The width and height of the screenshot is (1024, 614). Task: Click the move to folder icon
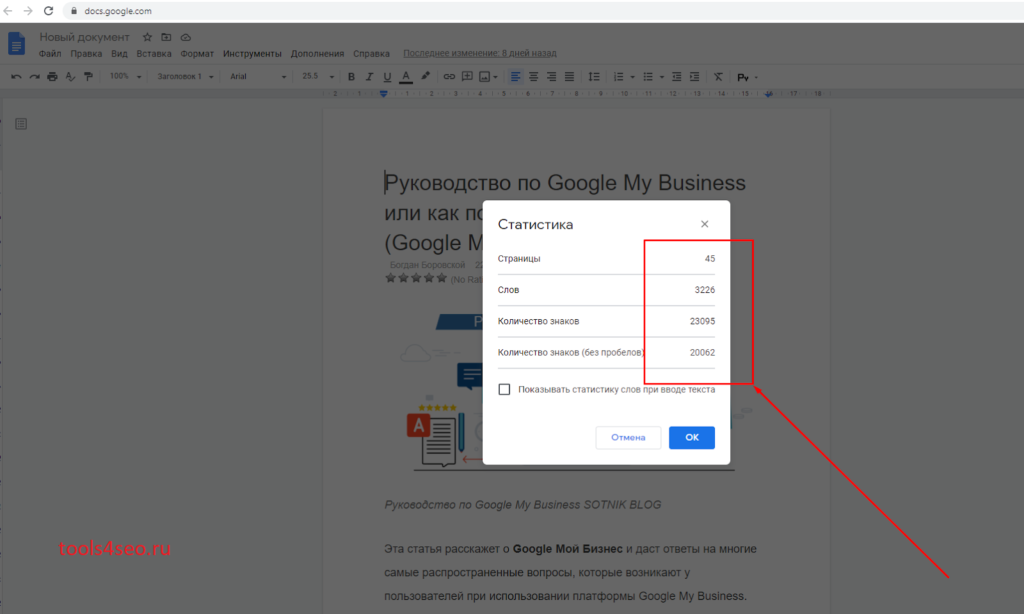(x=167, y=37)
